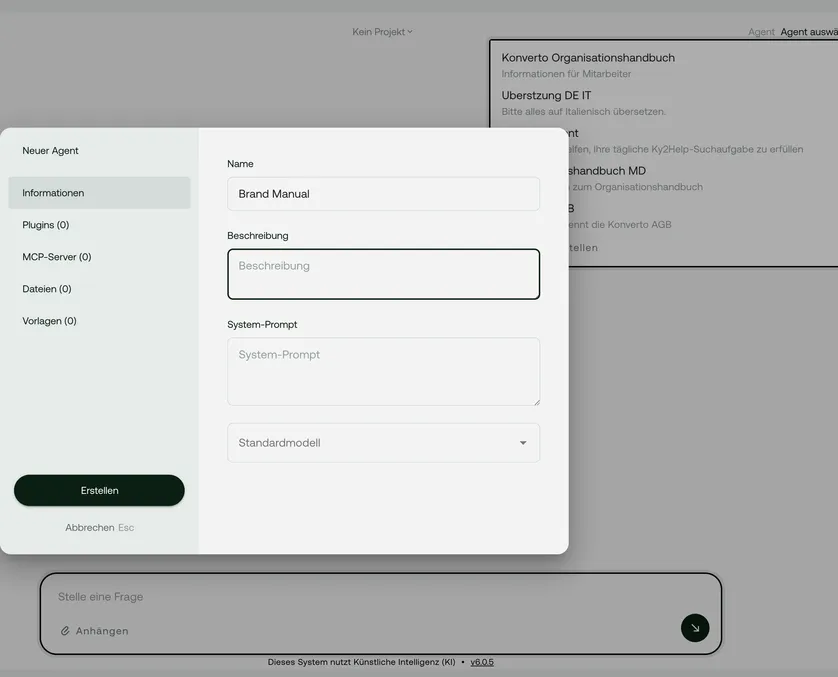838x677 pixels.
Task: Open the v6.0.5 version link
Action: point(482,662)
